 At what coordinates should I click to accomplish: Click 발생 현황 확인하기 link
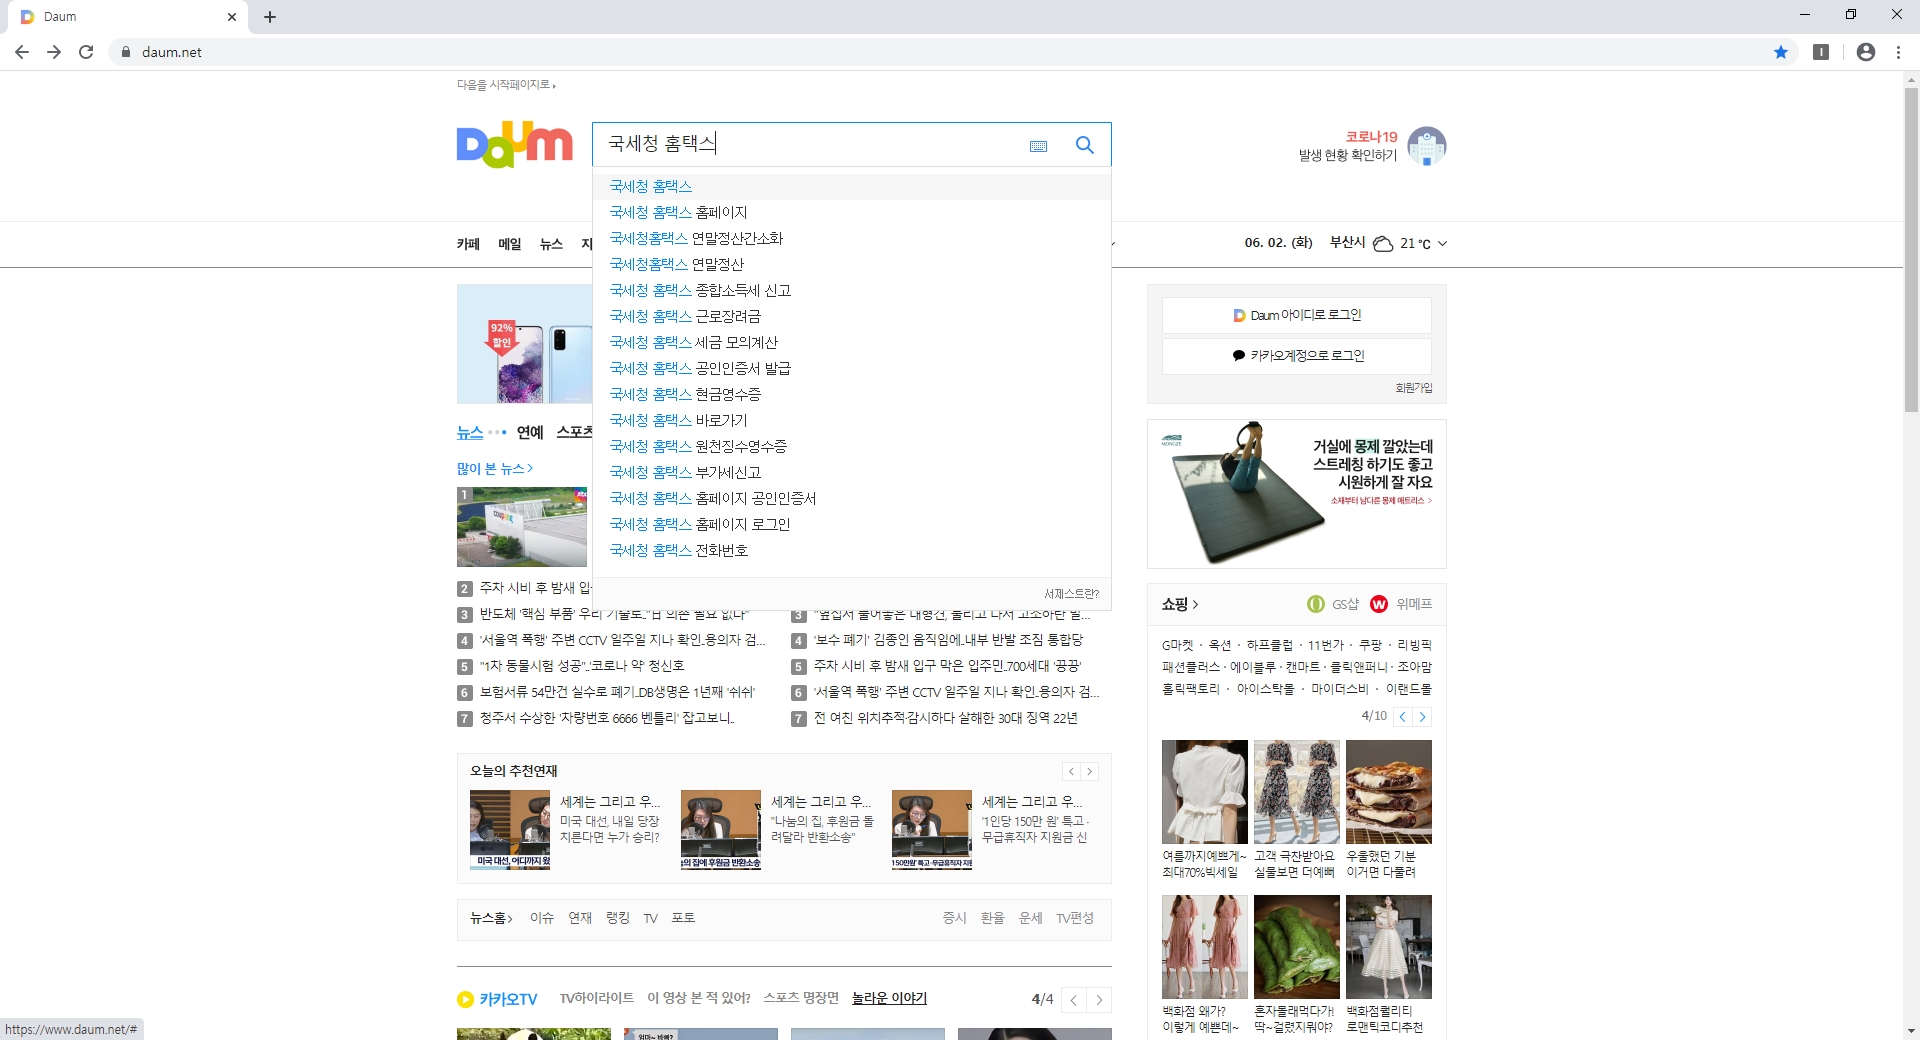[x=1347, y=156]
